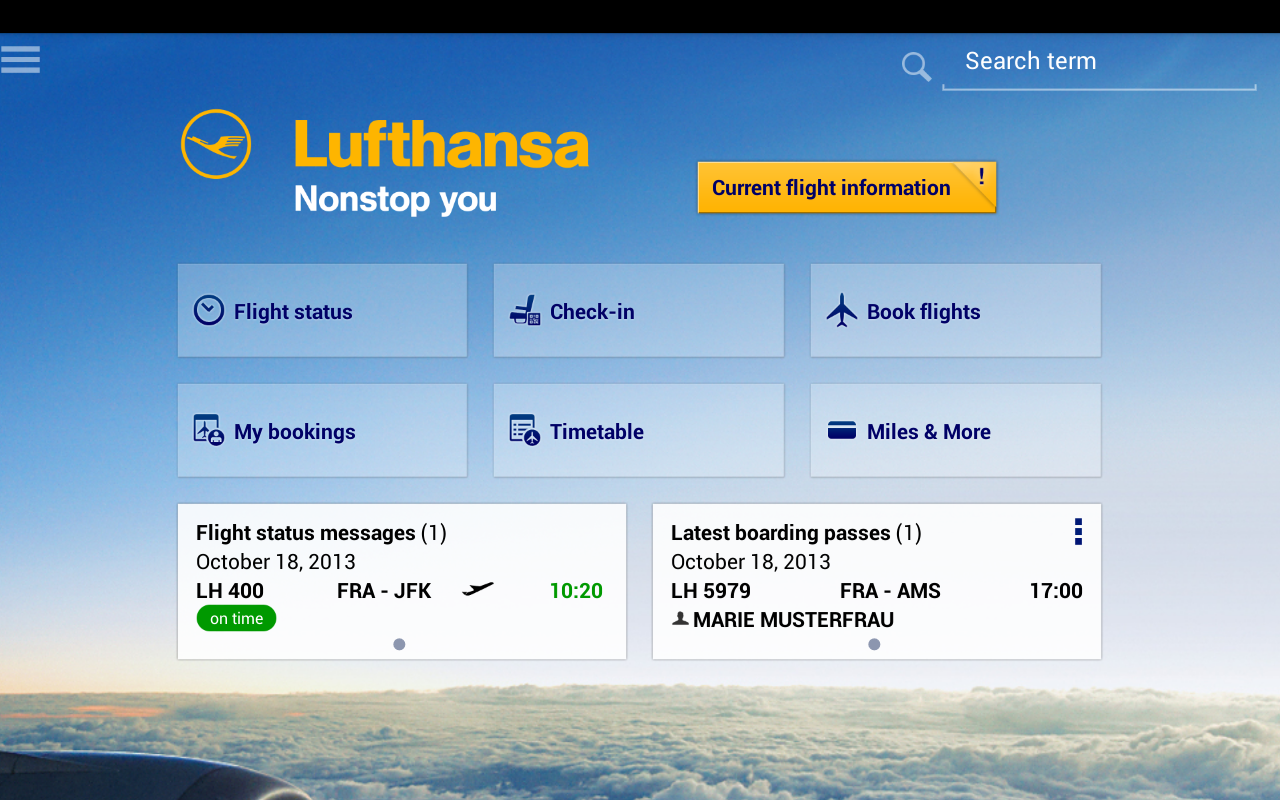Image resolution: width=1280 pixels, height=800 pixels.
Task: Click inside the Search term field
Action: point(1098,61)
